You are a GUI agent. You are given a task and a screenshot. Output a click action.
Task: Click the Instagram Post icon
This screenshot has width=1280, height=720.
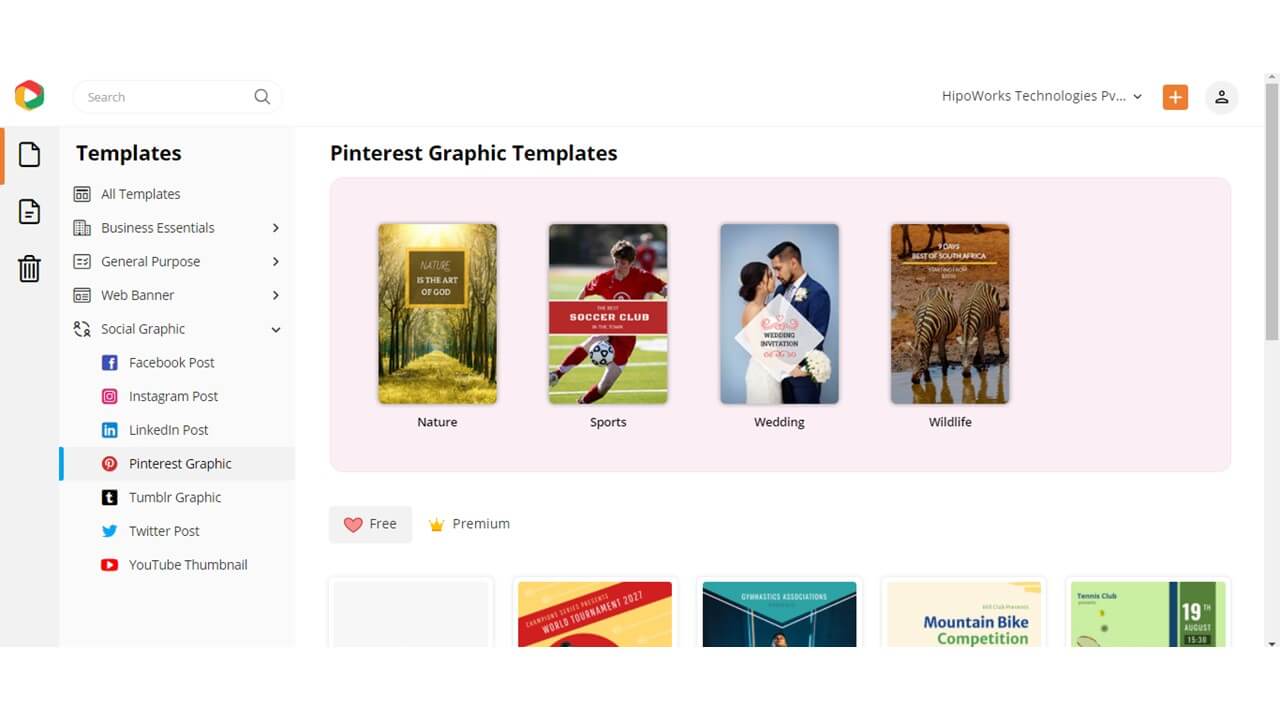(109, 396)
